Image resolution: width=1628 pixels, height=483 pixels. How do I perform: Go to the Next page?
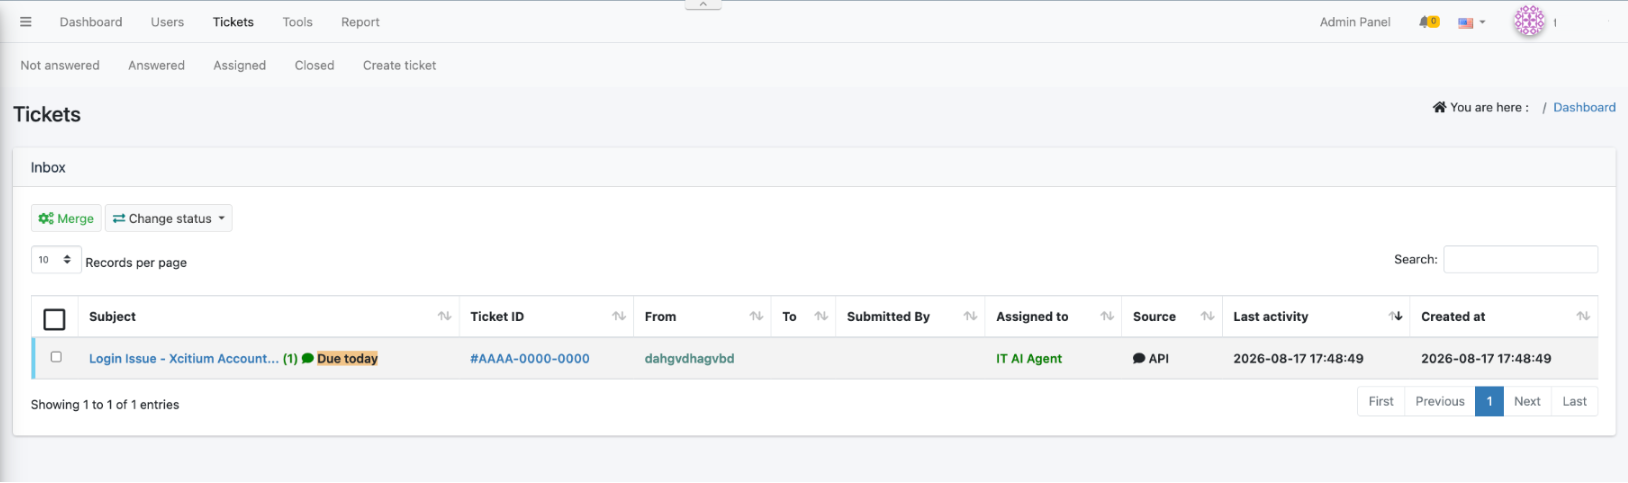pyautogui.click(x=1527, y=401)
